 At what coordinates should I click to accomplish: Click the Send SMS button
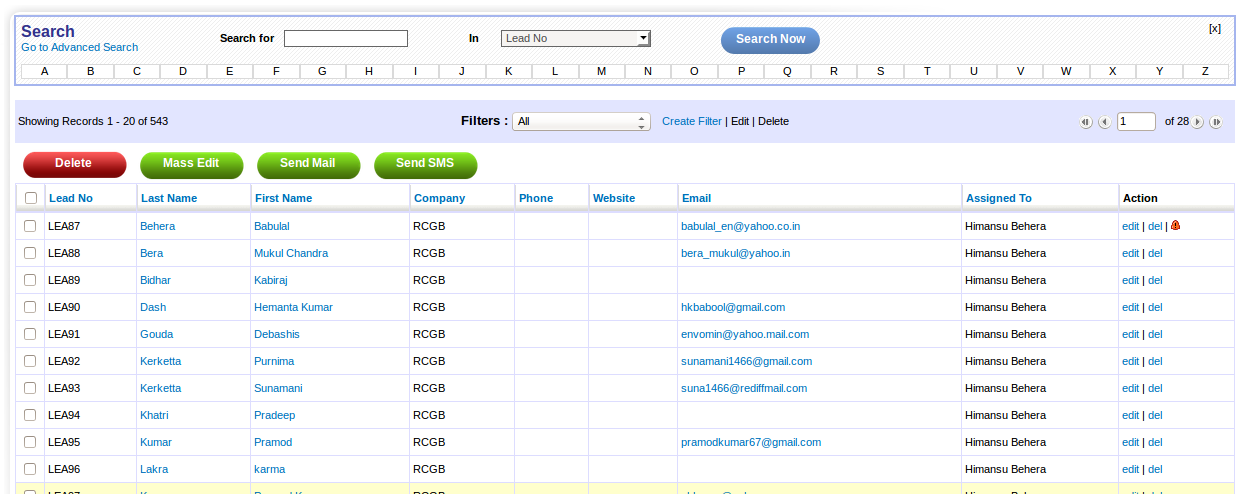click(x=425, y=164)
